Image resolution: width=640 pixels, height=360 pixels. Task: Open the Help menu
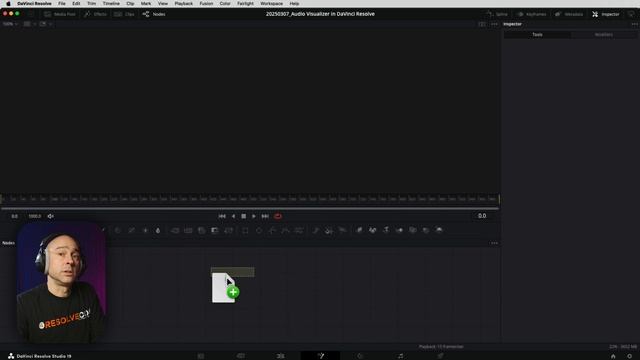(294, 3)
